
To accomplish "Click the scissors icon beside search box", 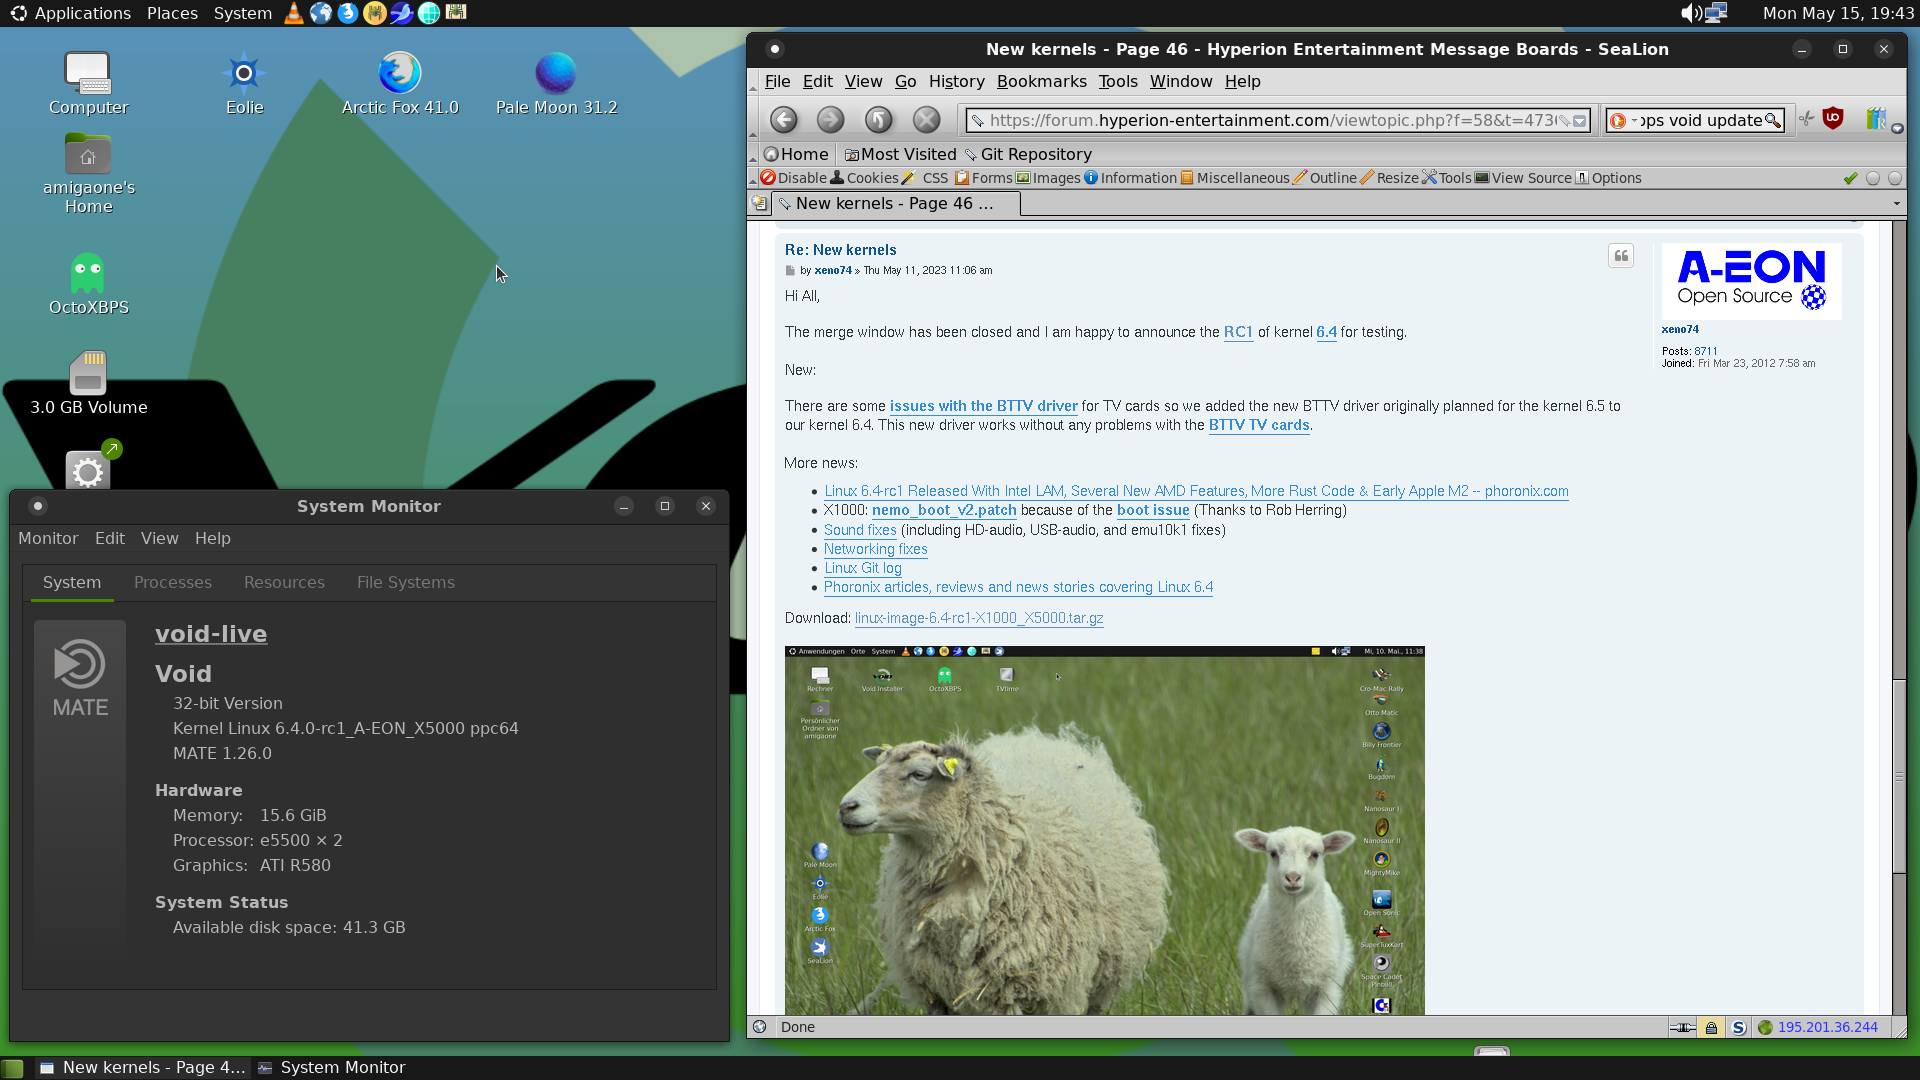I will 1806,119.
